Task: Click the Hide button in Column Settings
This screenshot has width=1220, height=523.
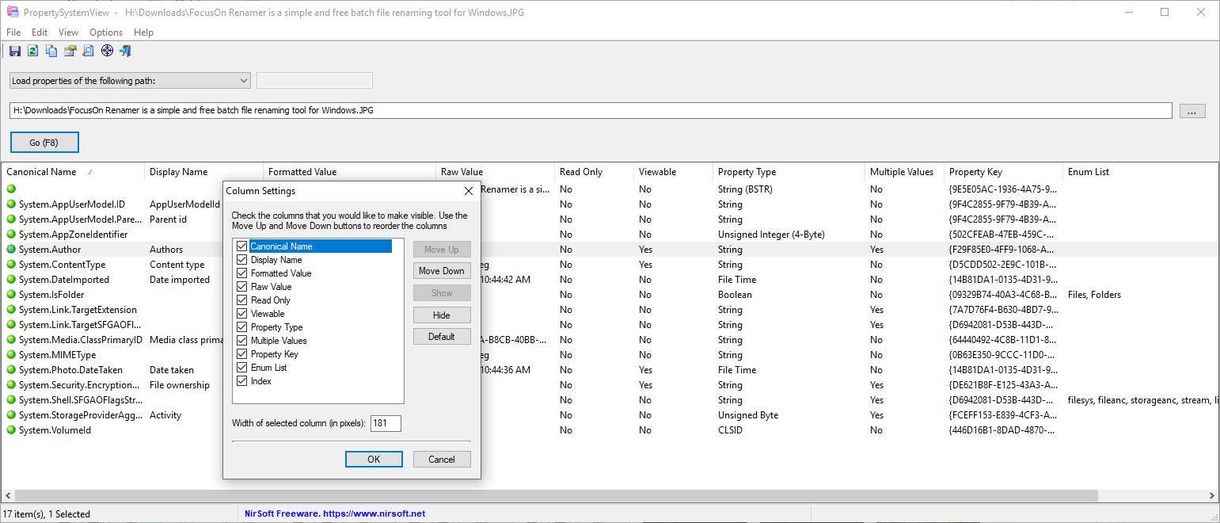Action: (x=442, y=315)
